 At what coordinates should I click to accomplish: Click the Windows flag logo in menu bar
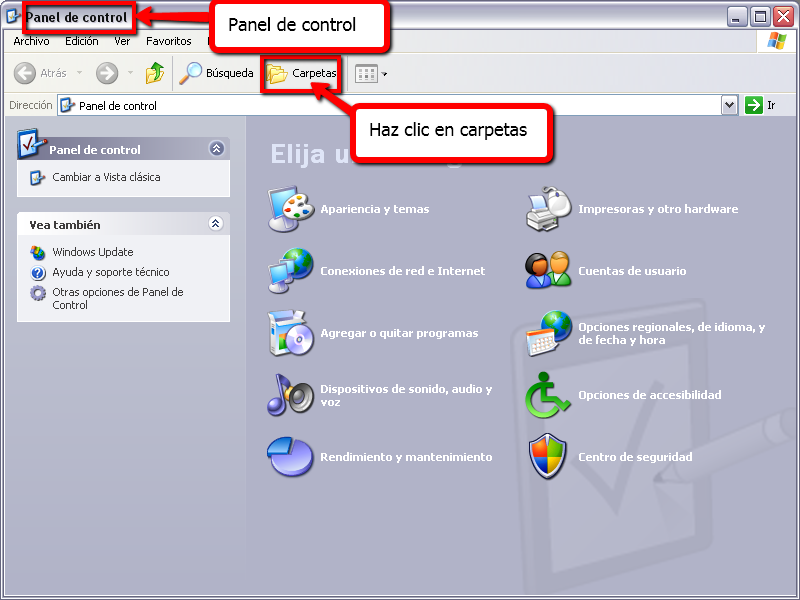point(777,41)
